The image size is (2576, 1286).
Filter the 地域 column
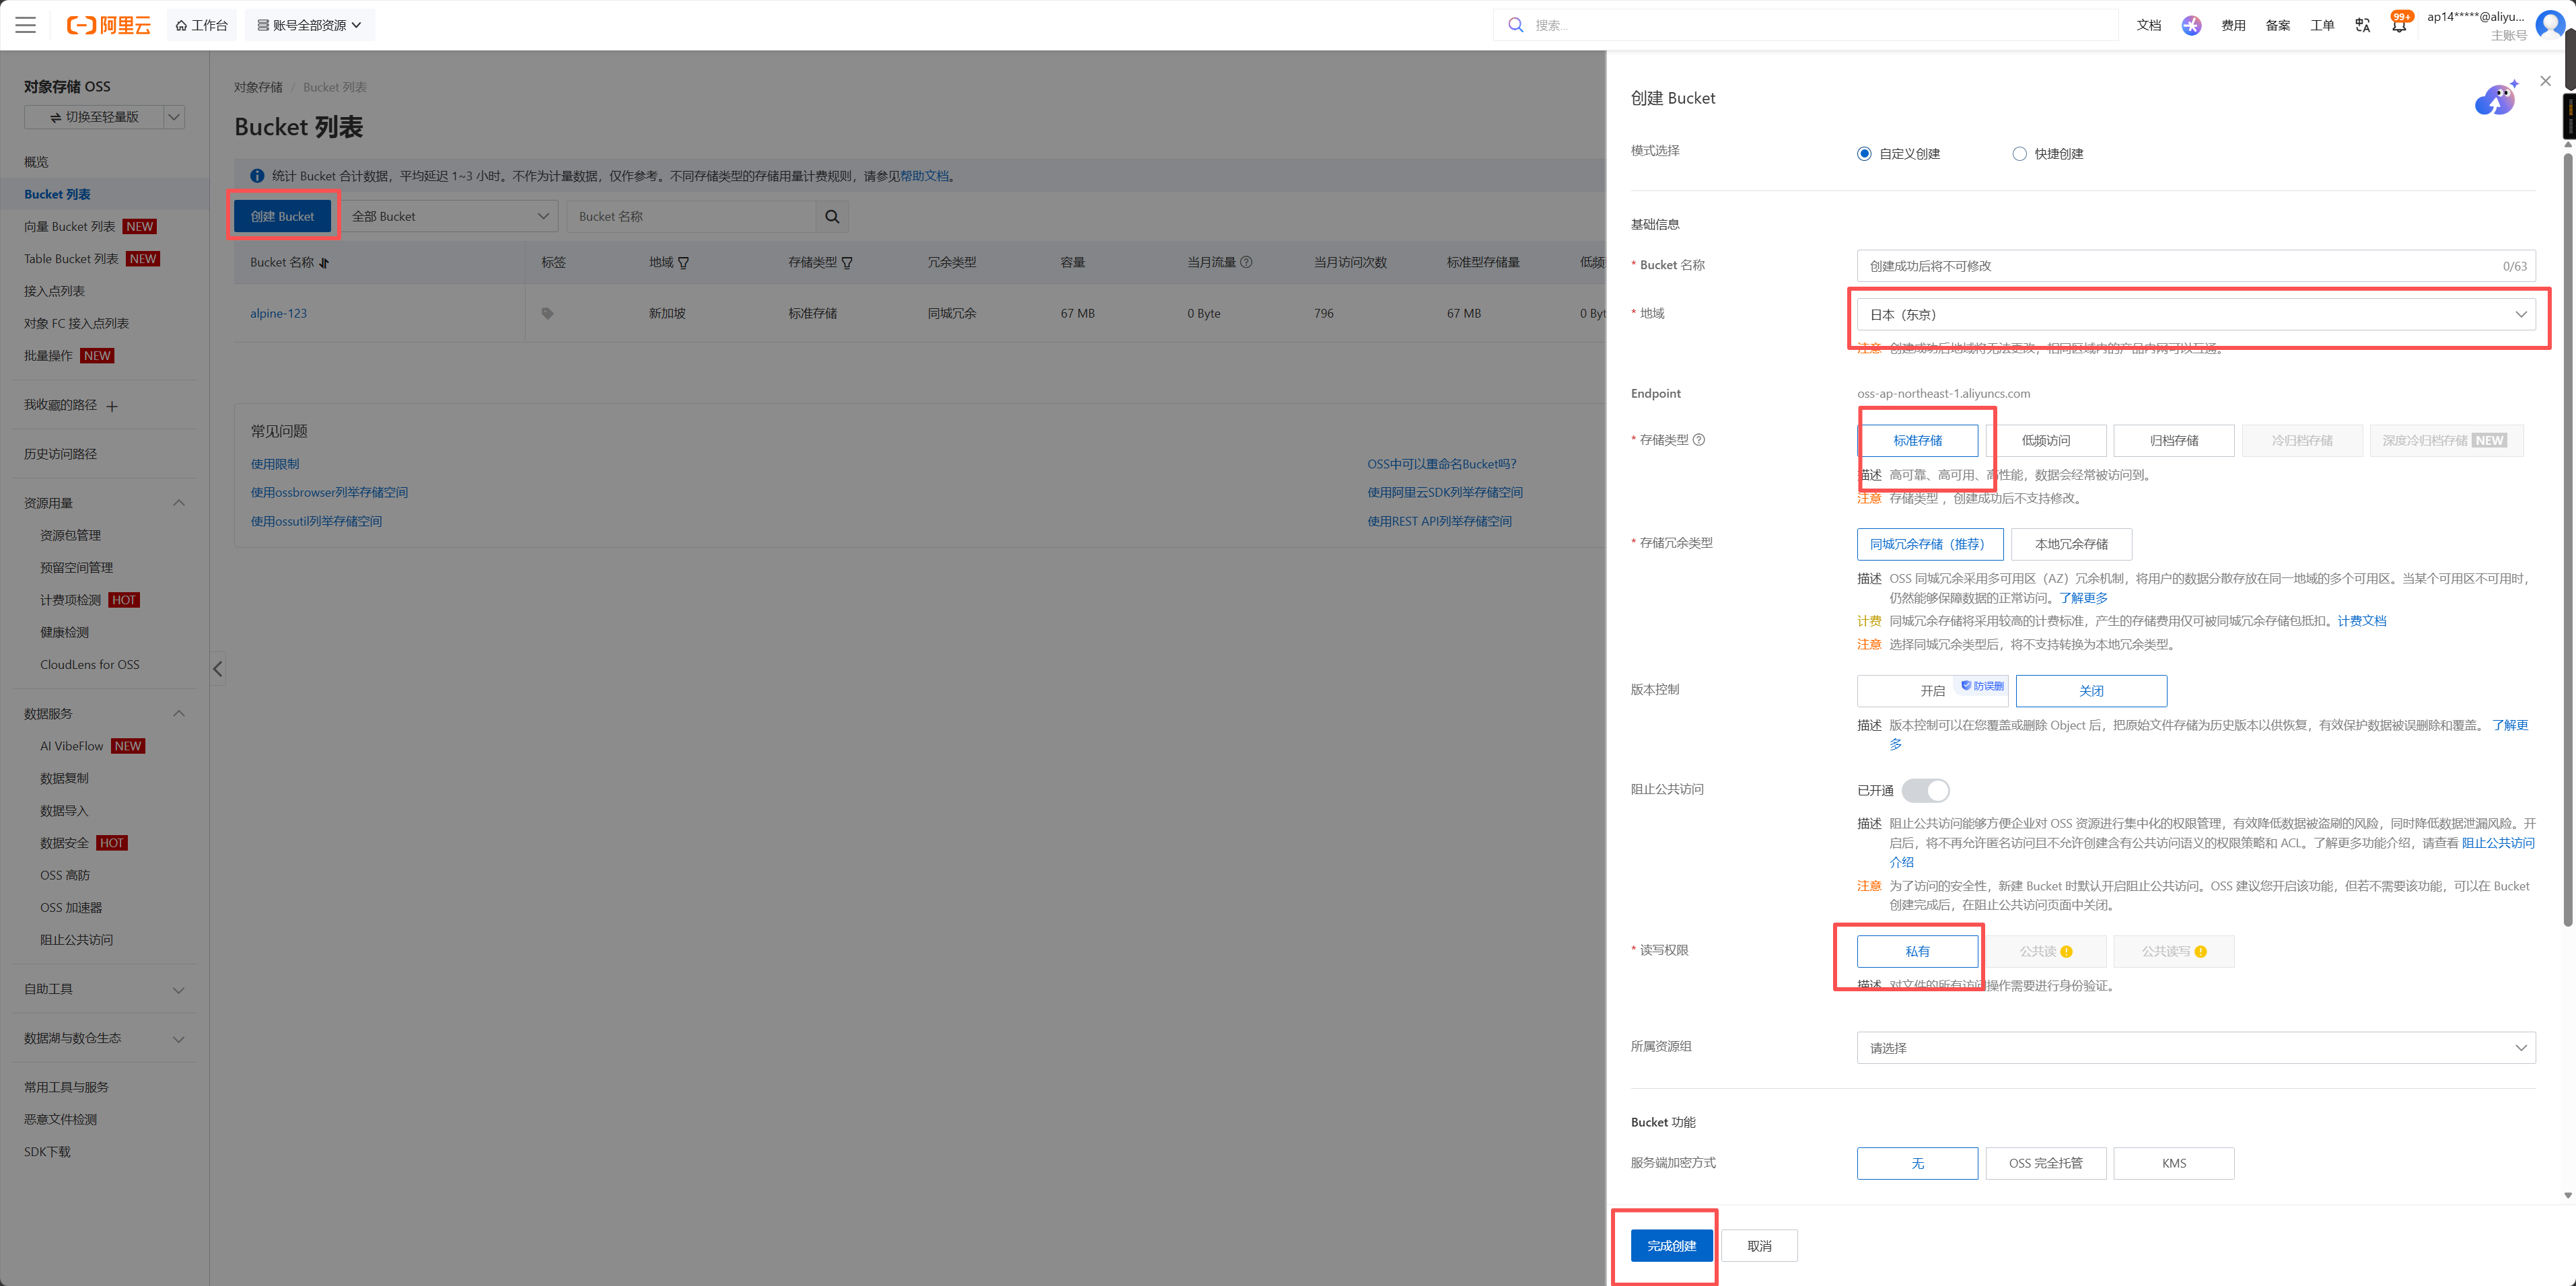pyautogui.click(x=684, y=263)
